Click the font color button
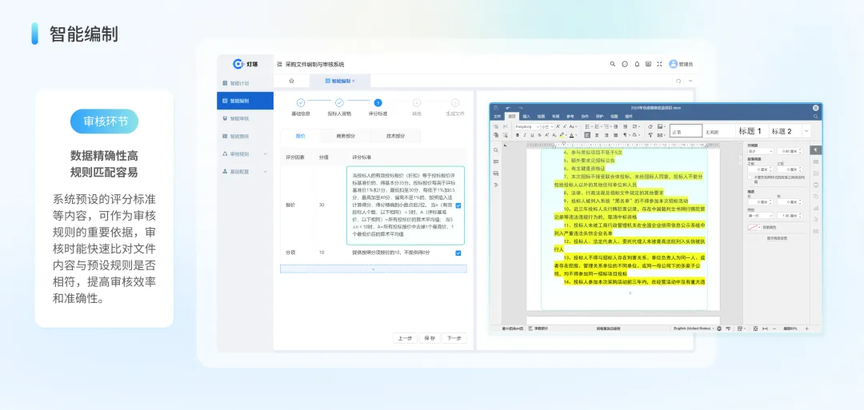 click(571, 135)
